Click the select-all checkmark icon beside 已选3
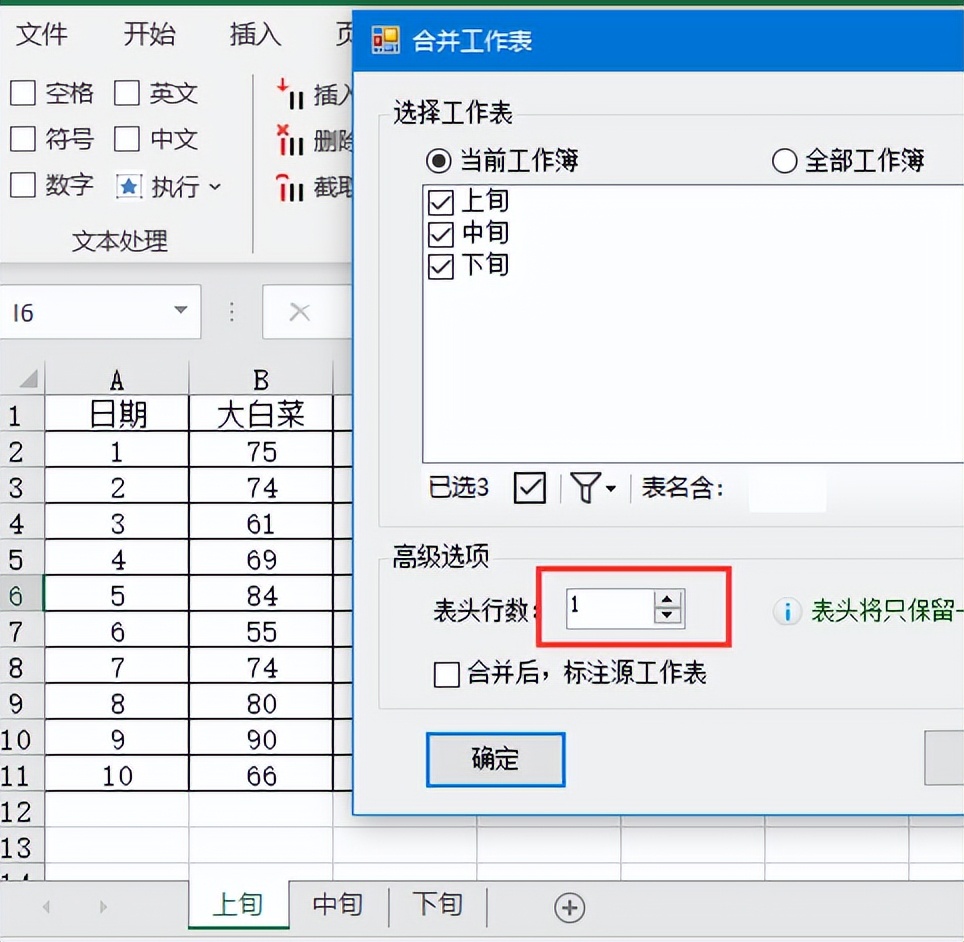Image resolution: width=964 pixels, height=942 pixels. pyautogui.click(x=529, y=488)
